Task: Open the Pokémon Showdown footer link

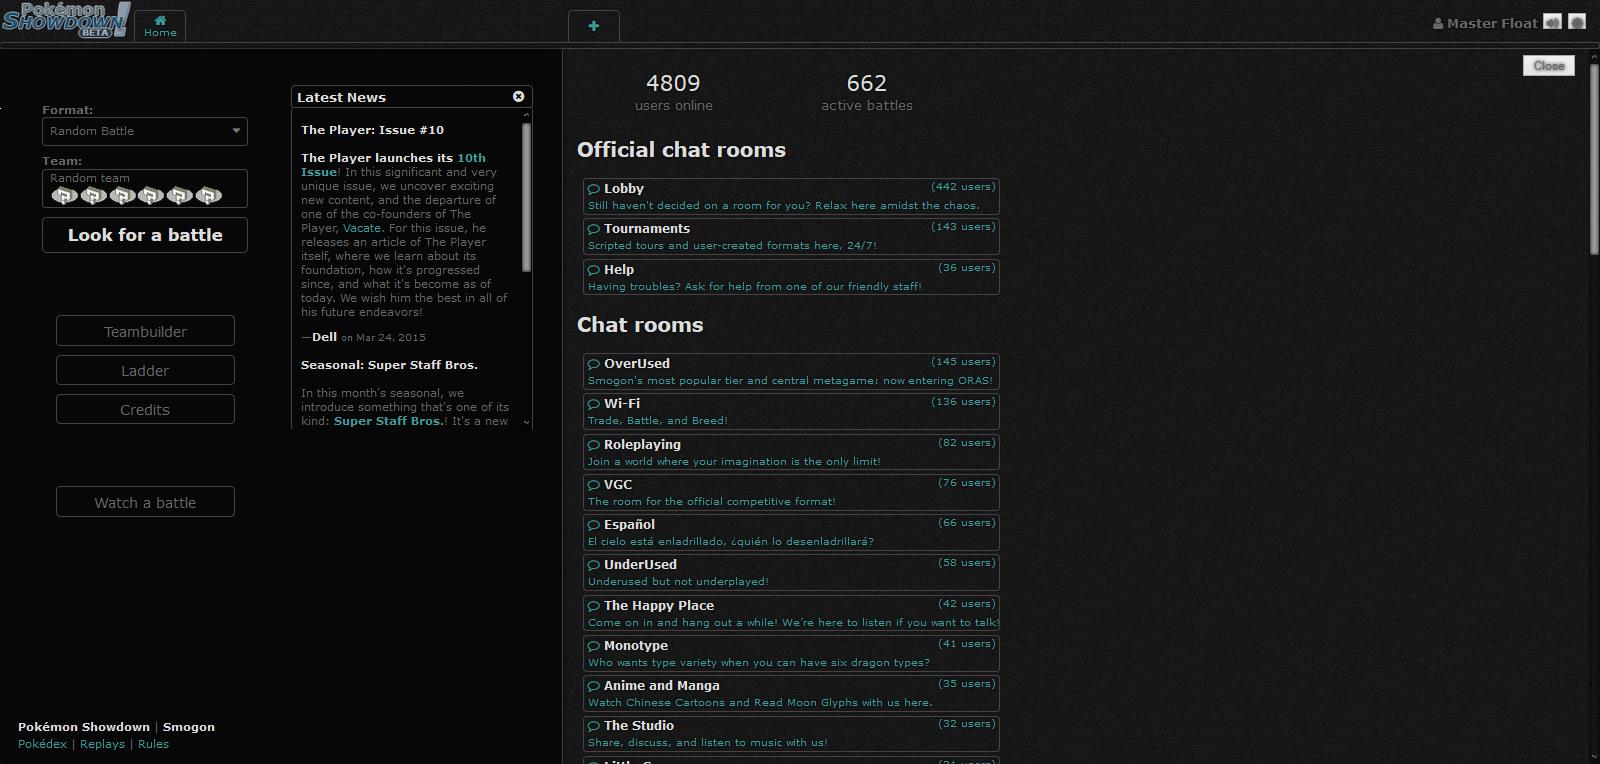Action: pyautogui.click(x=84, y=727)
